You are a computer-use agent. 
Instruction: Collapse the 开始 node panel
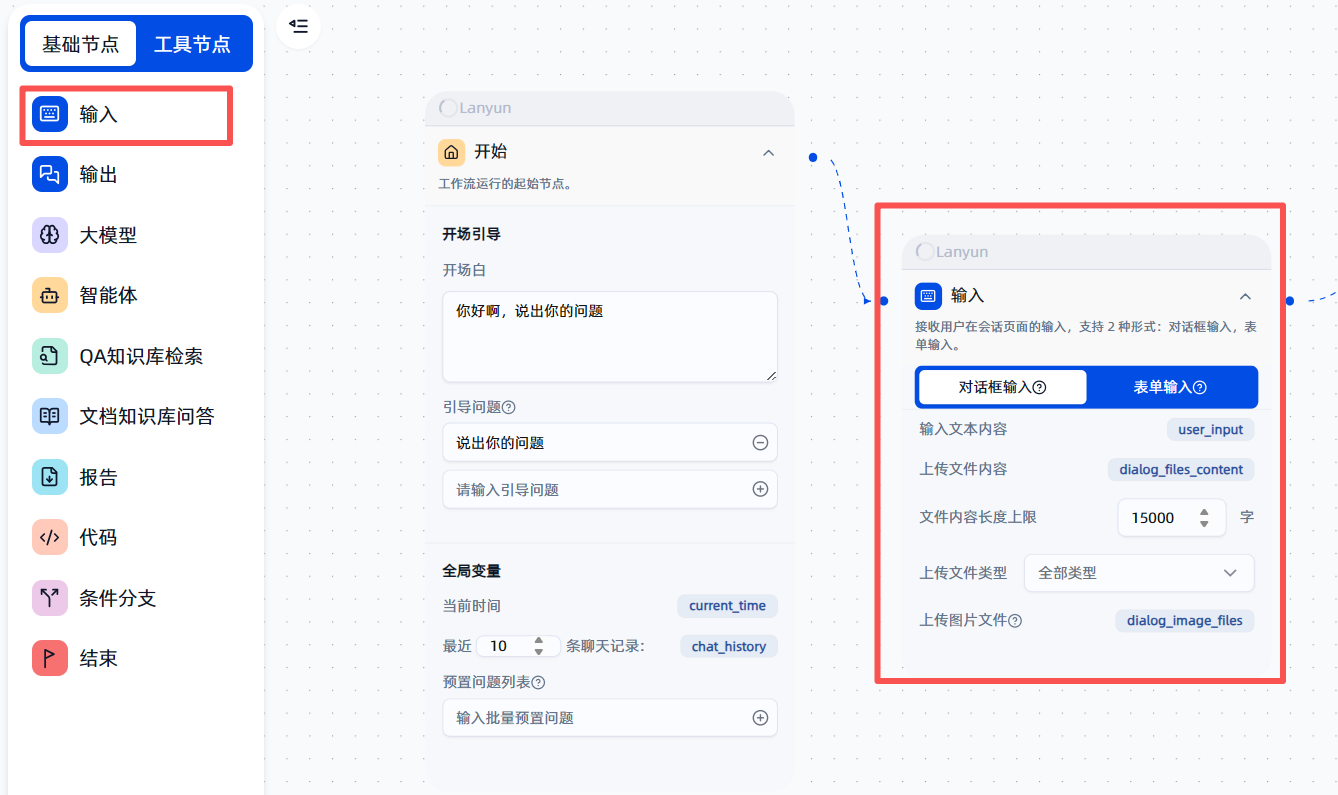coord(768,153)
